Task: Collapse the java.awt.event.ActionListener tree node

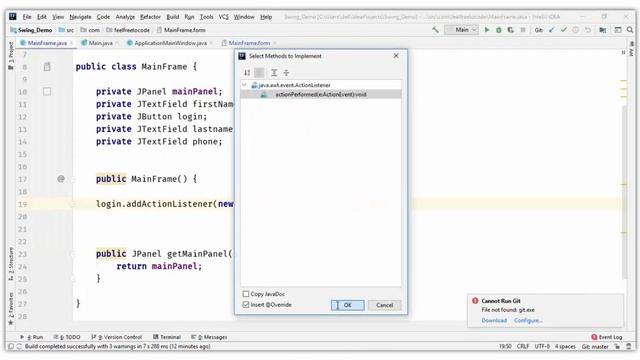Action: (244, 85)
